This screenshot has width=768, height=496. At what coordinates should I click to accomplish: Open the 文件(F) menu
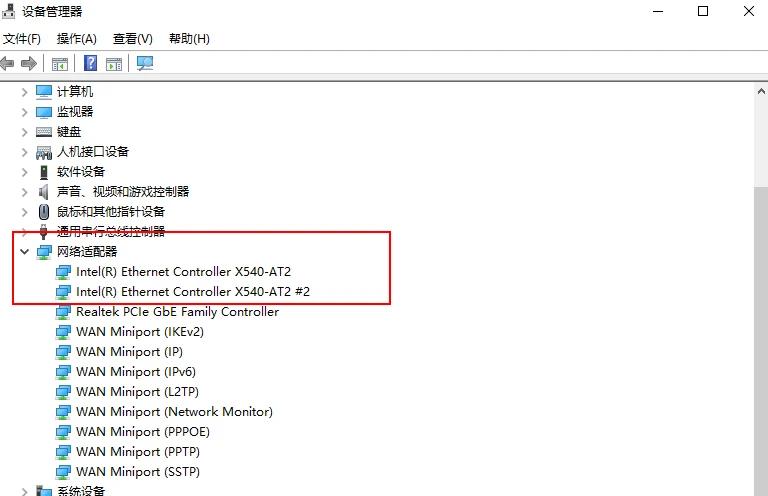[x=22, y=39]
